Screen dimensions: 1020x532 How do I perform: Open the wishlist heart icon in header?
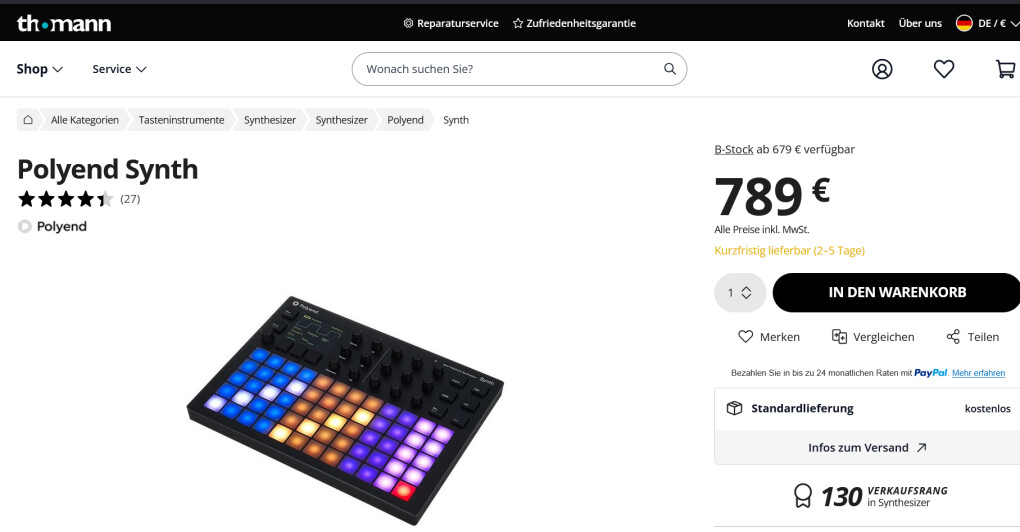[944, 69]
